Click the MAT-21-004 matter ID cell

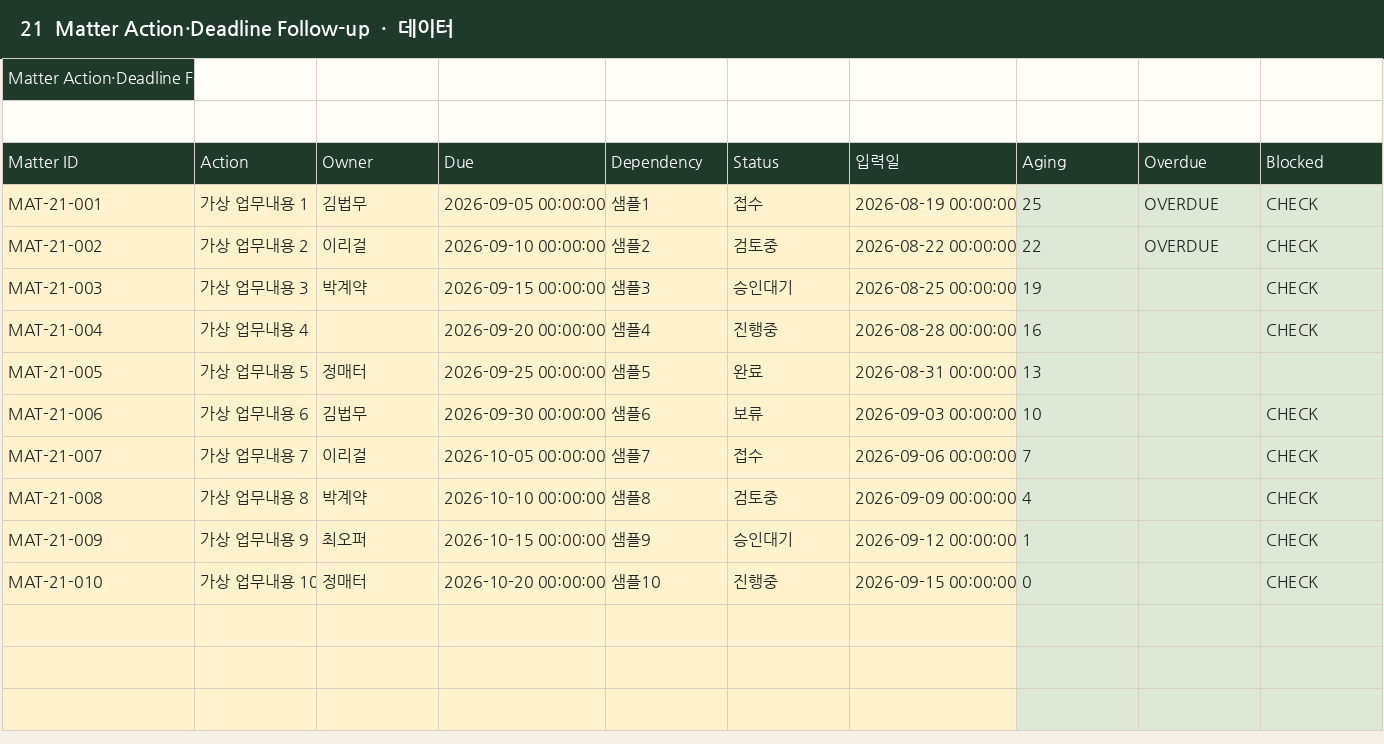point(98,331)
